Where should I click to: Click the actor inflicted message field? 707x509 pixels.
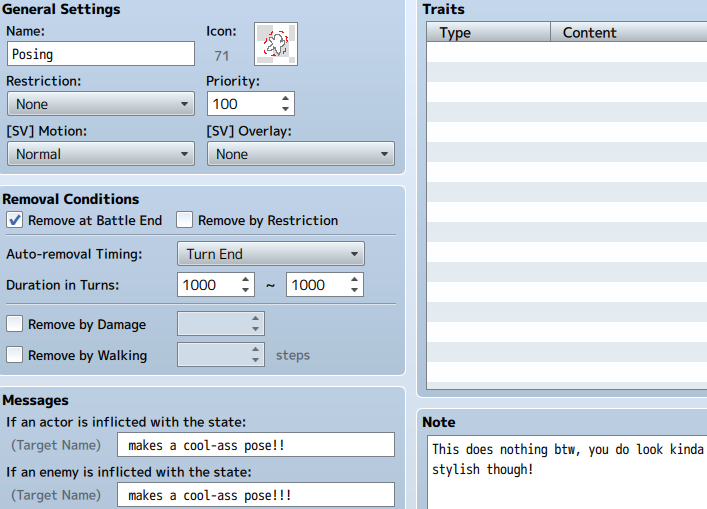[x=255, y=445]
